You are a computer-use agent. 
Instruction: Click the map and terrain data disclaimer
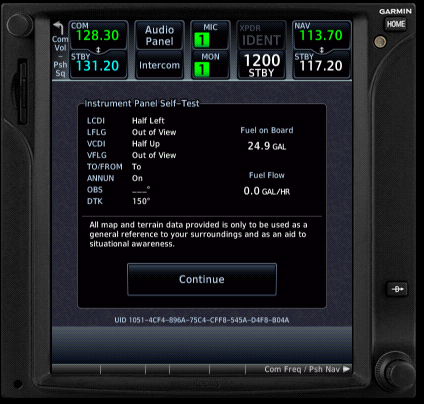pos(198,234)
